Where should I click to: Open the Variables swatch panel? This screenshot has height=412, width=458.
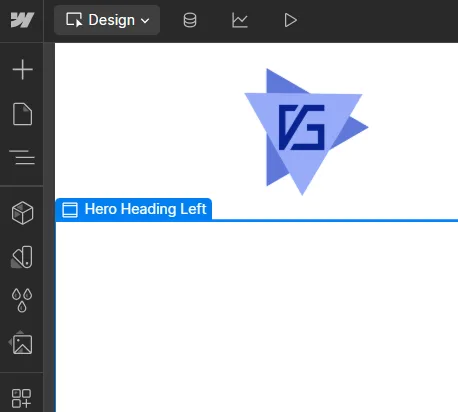(22, 257)
